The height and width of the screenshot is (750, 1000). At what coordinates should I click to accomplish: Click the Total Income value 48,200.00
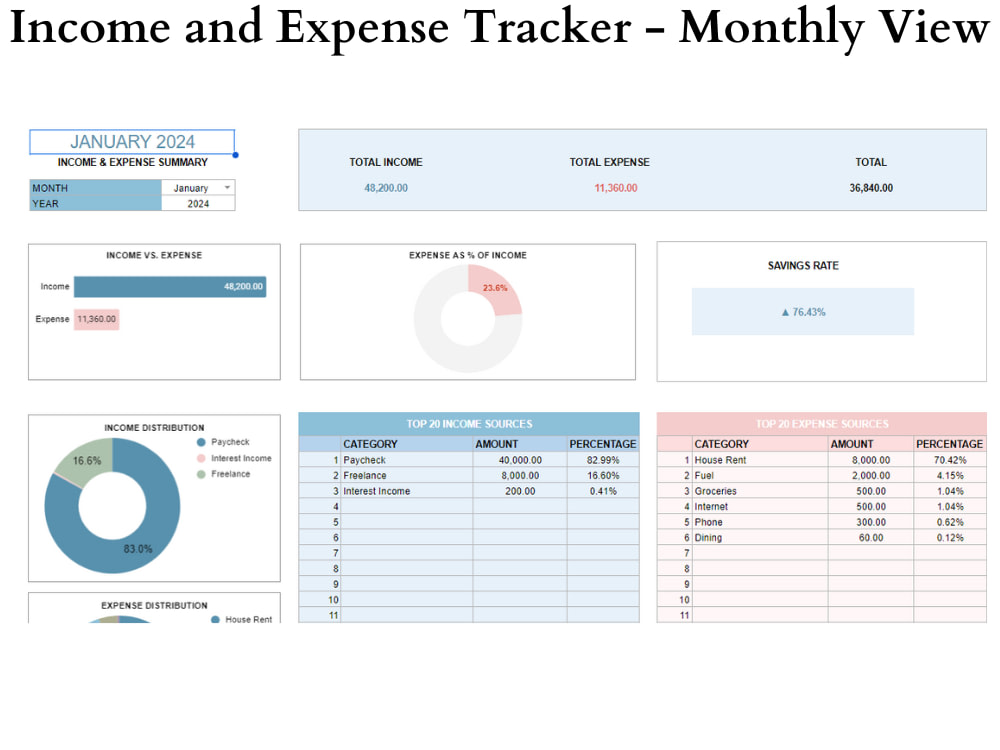(x=386, y=187)
